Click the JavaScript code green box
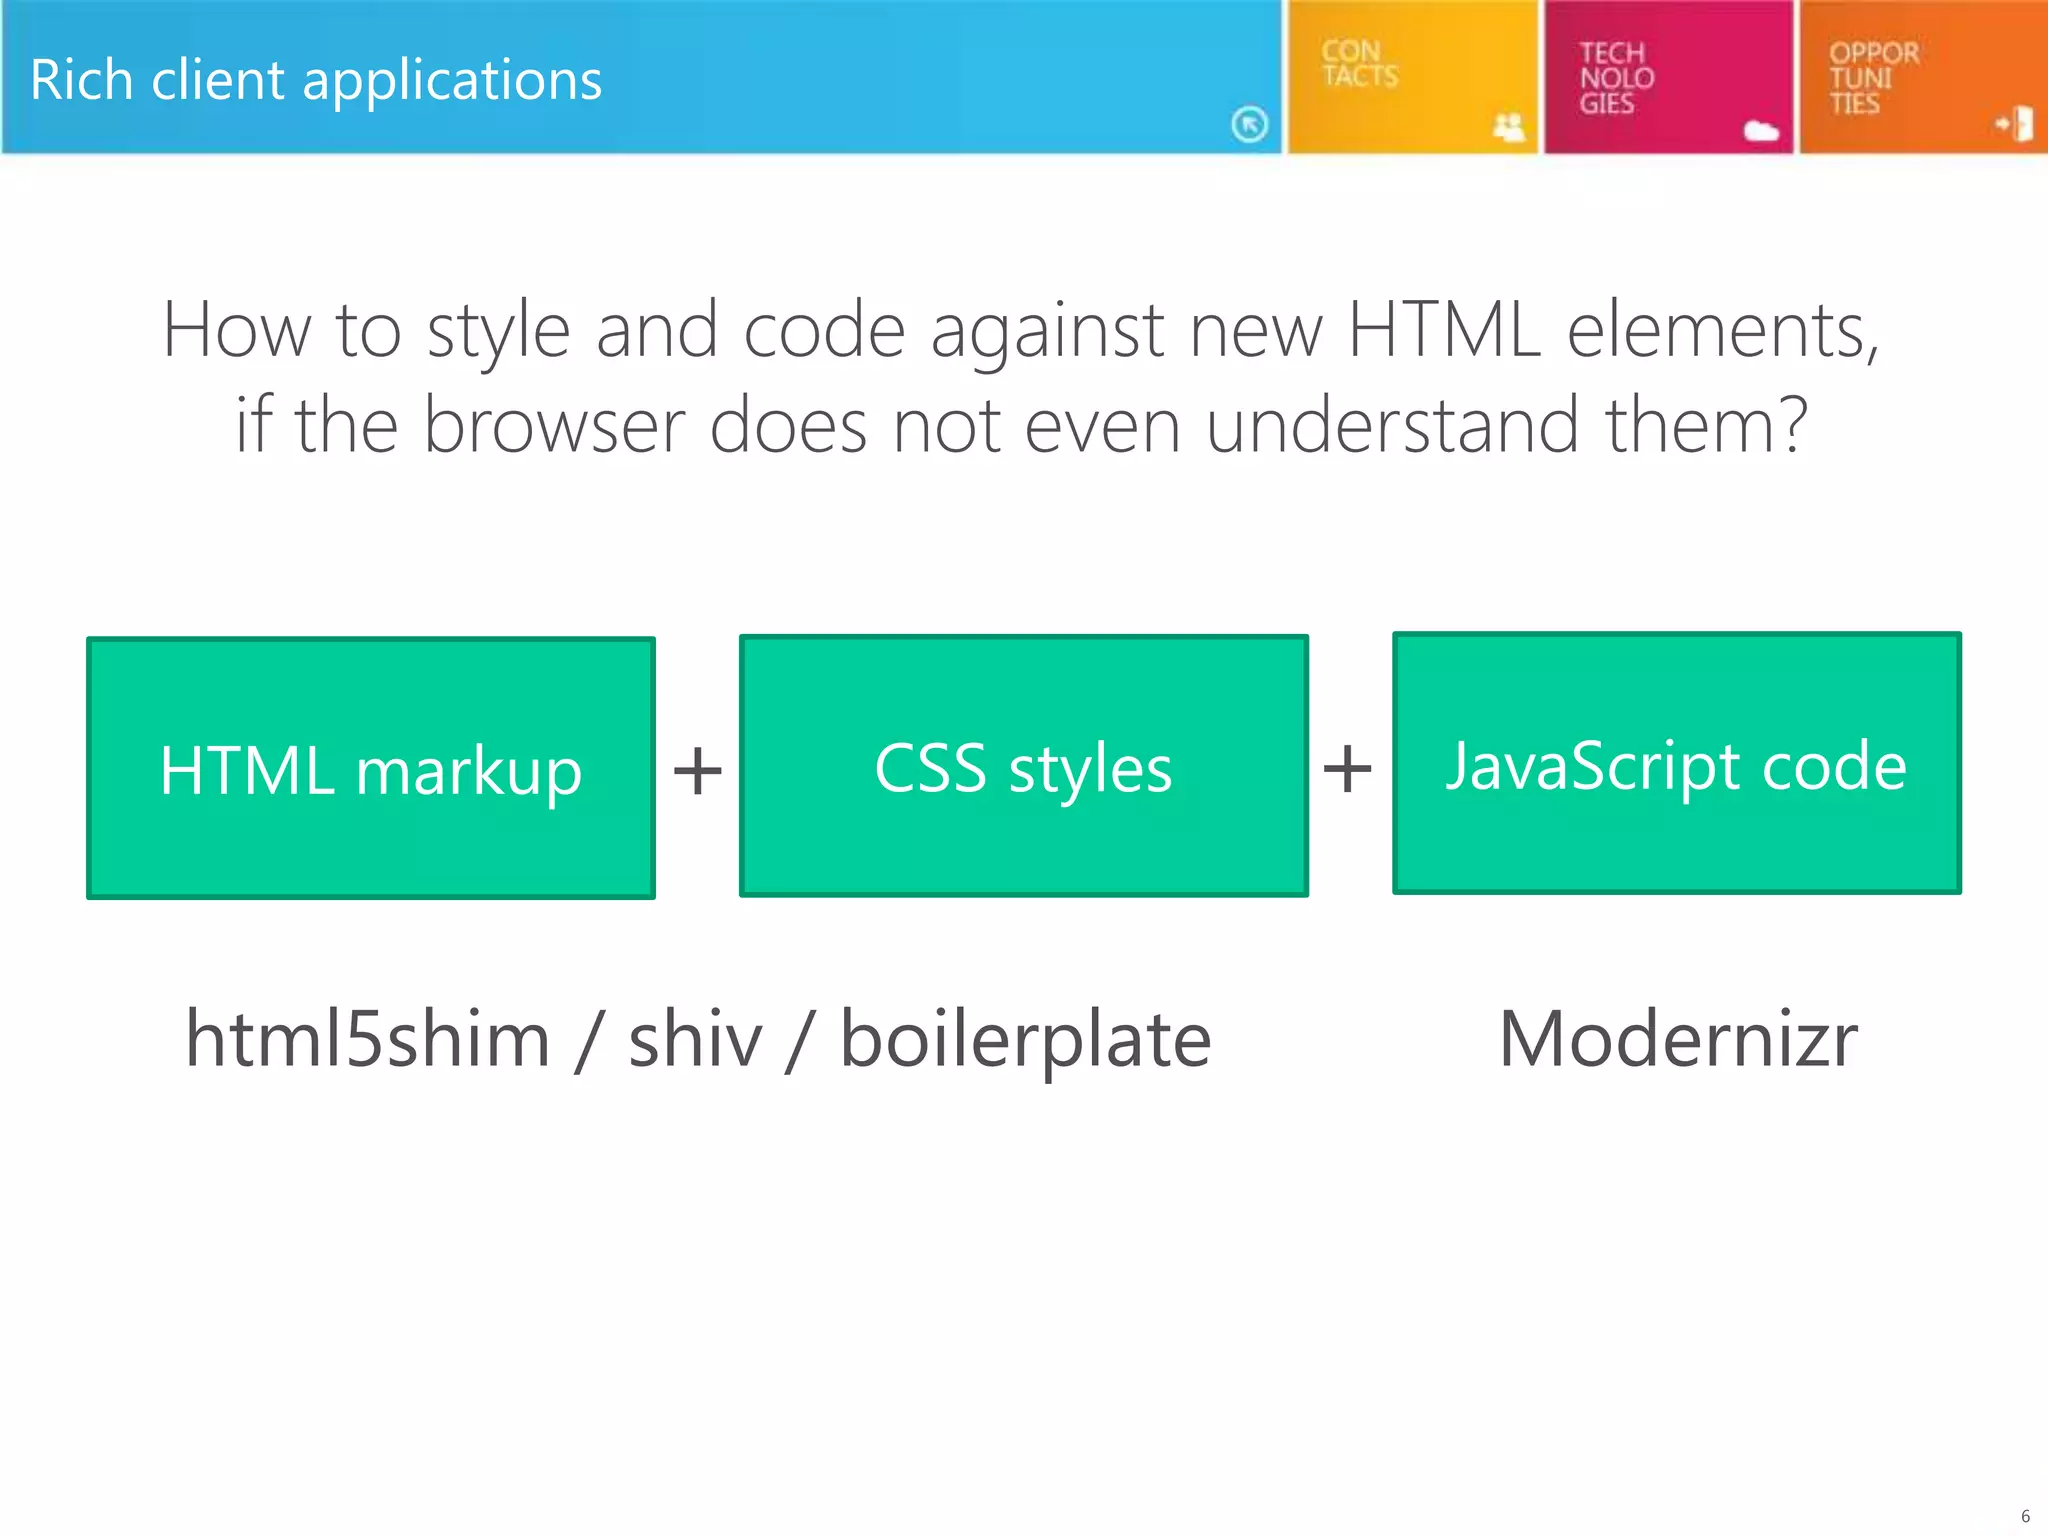Image resolution: width=2048 pixels, height=1536 pixels. 1676,763
